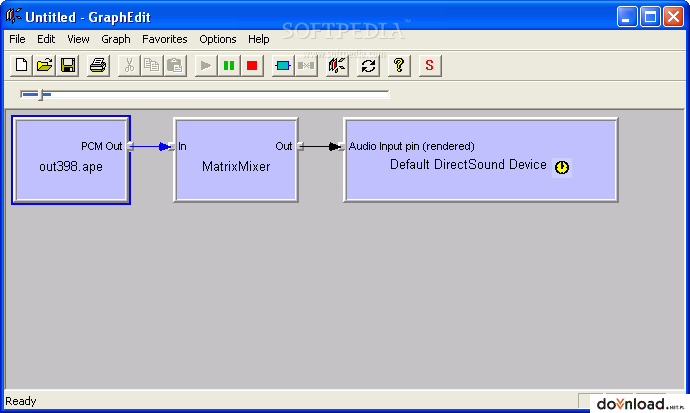The width and height of the screenshot is (690, 413).
Task: Click the Ready status bar text
Action: [x=21, y=401]
